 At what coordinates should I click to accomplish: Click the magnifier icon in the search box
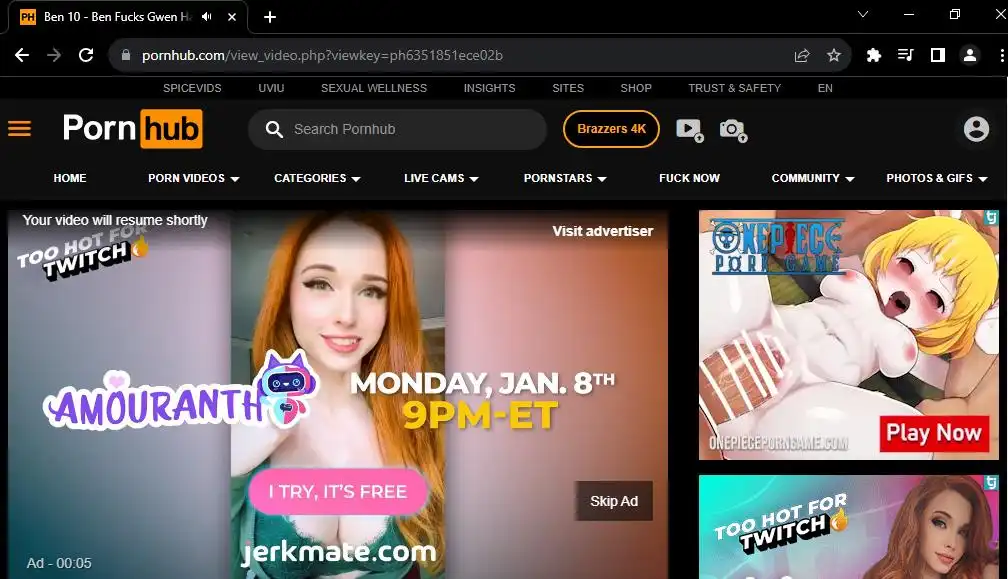click(274, 129)
